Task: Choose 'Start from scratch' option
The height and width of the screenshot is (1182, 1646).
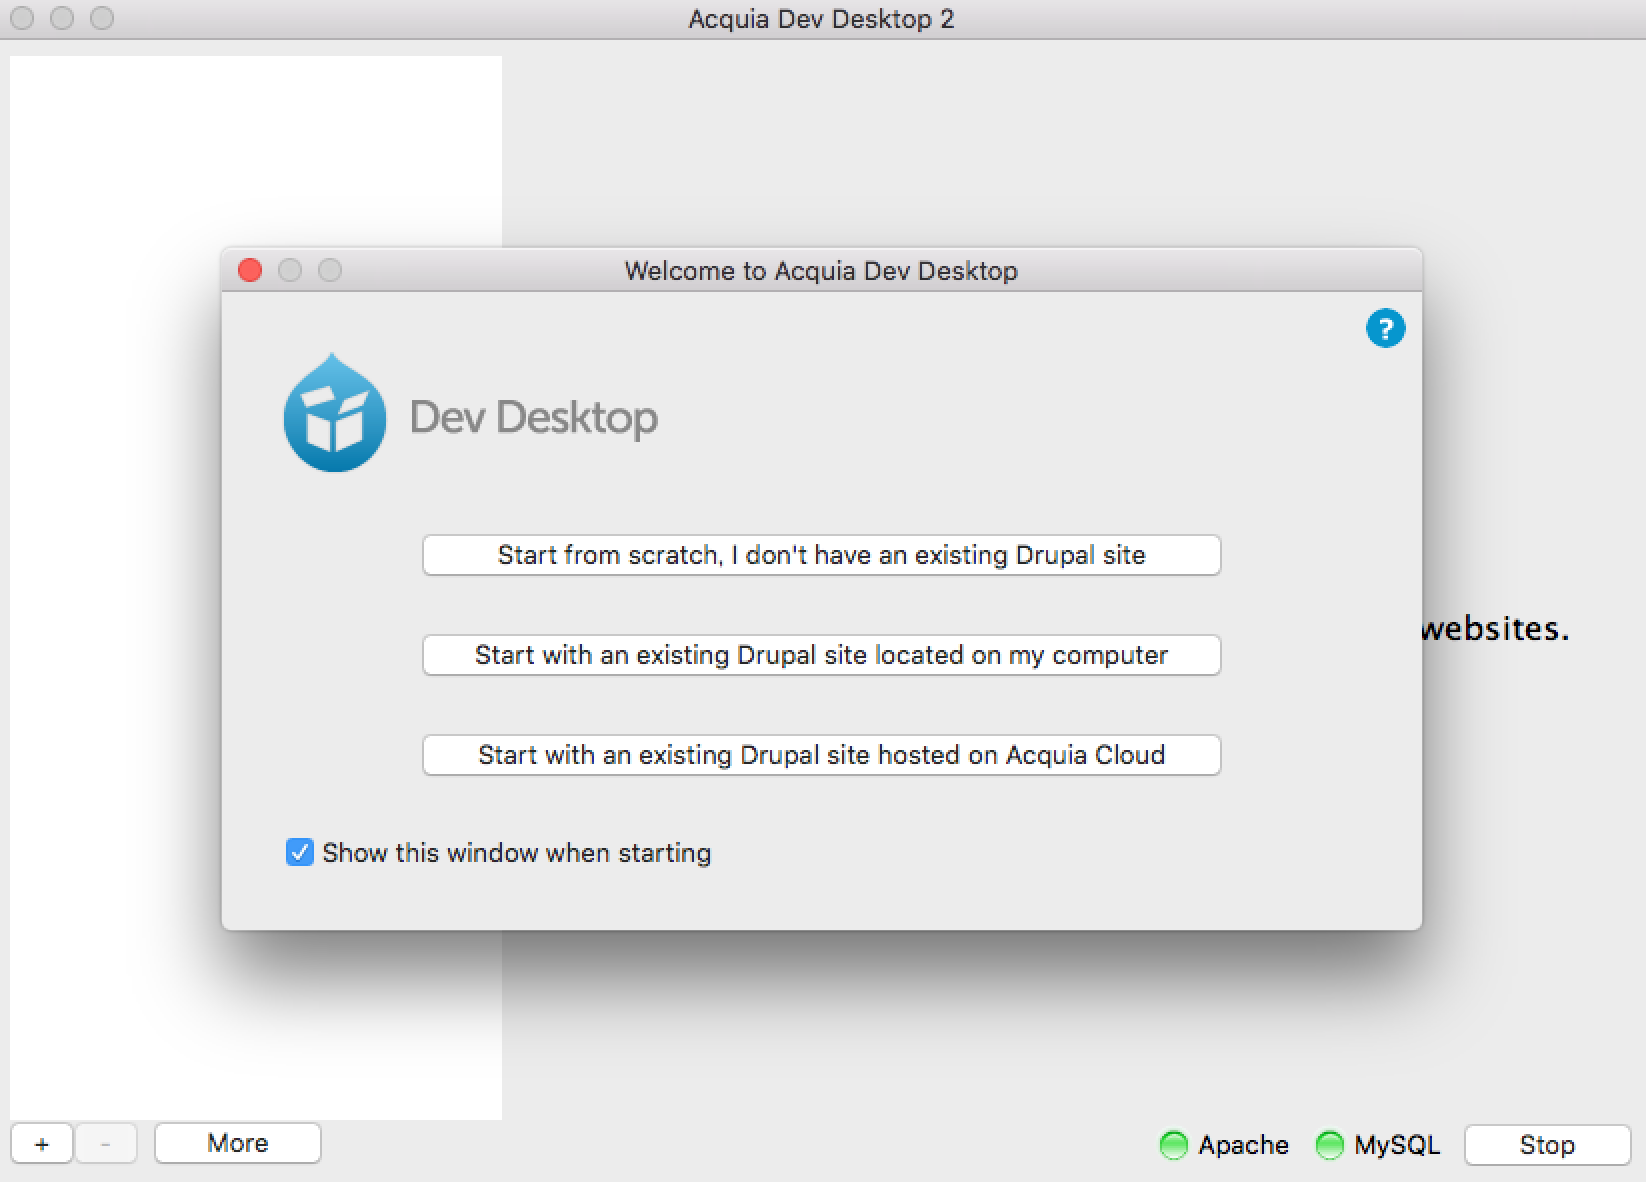Action: coord(821,555)
